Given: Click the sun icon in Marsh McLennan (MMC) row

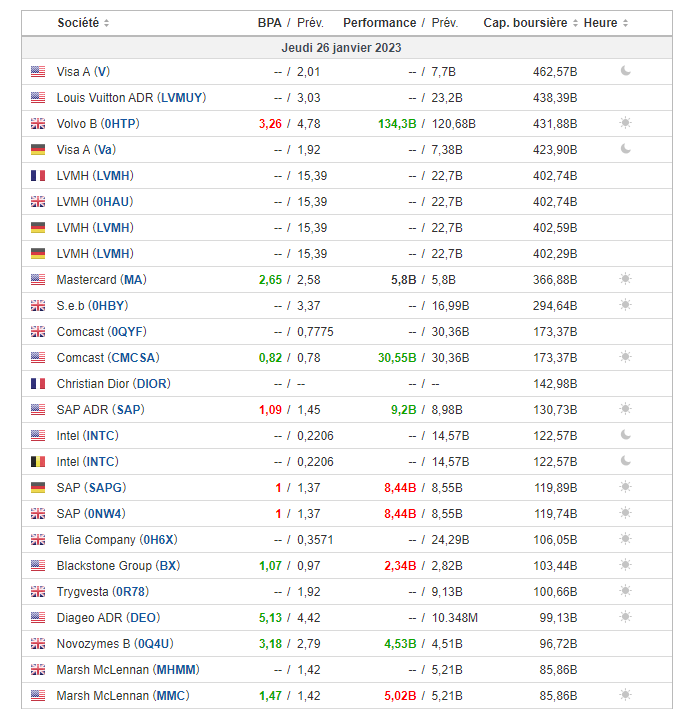Looking at the screenshot, I should 626,695.
